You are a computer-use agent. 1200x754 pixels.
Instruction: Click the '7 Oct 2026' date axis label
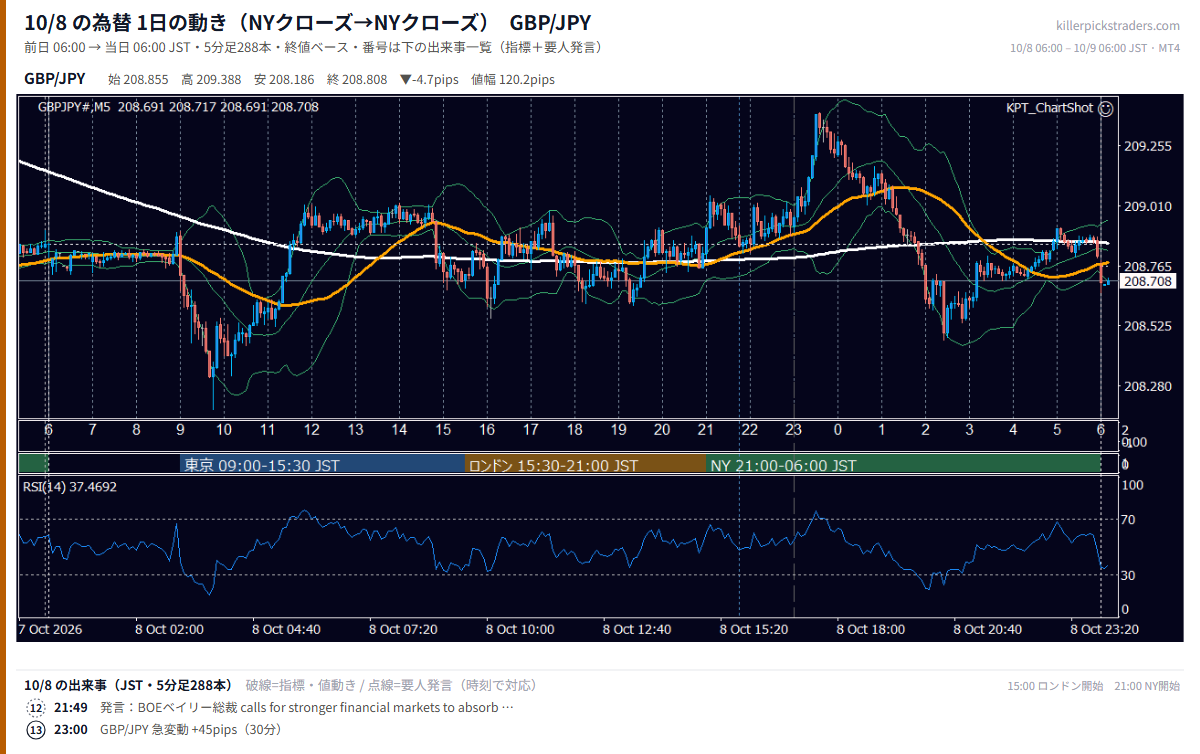click(52, 629)
